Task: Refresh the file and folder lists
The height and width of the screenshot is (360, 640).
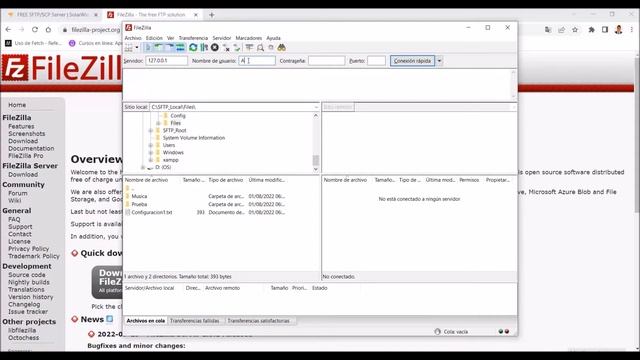Action: pyautogui.click(x=193, y=48)
